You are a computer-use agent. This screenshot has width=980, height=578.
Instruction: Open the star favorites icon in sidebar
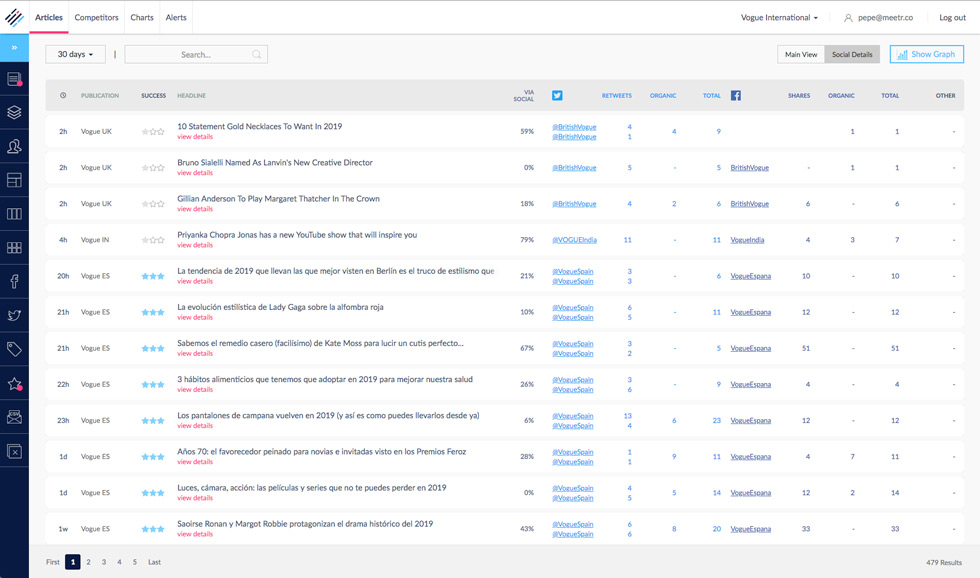(14, 384)
